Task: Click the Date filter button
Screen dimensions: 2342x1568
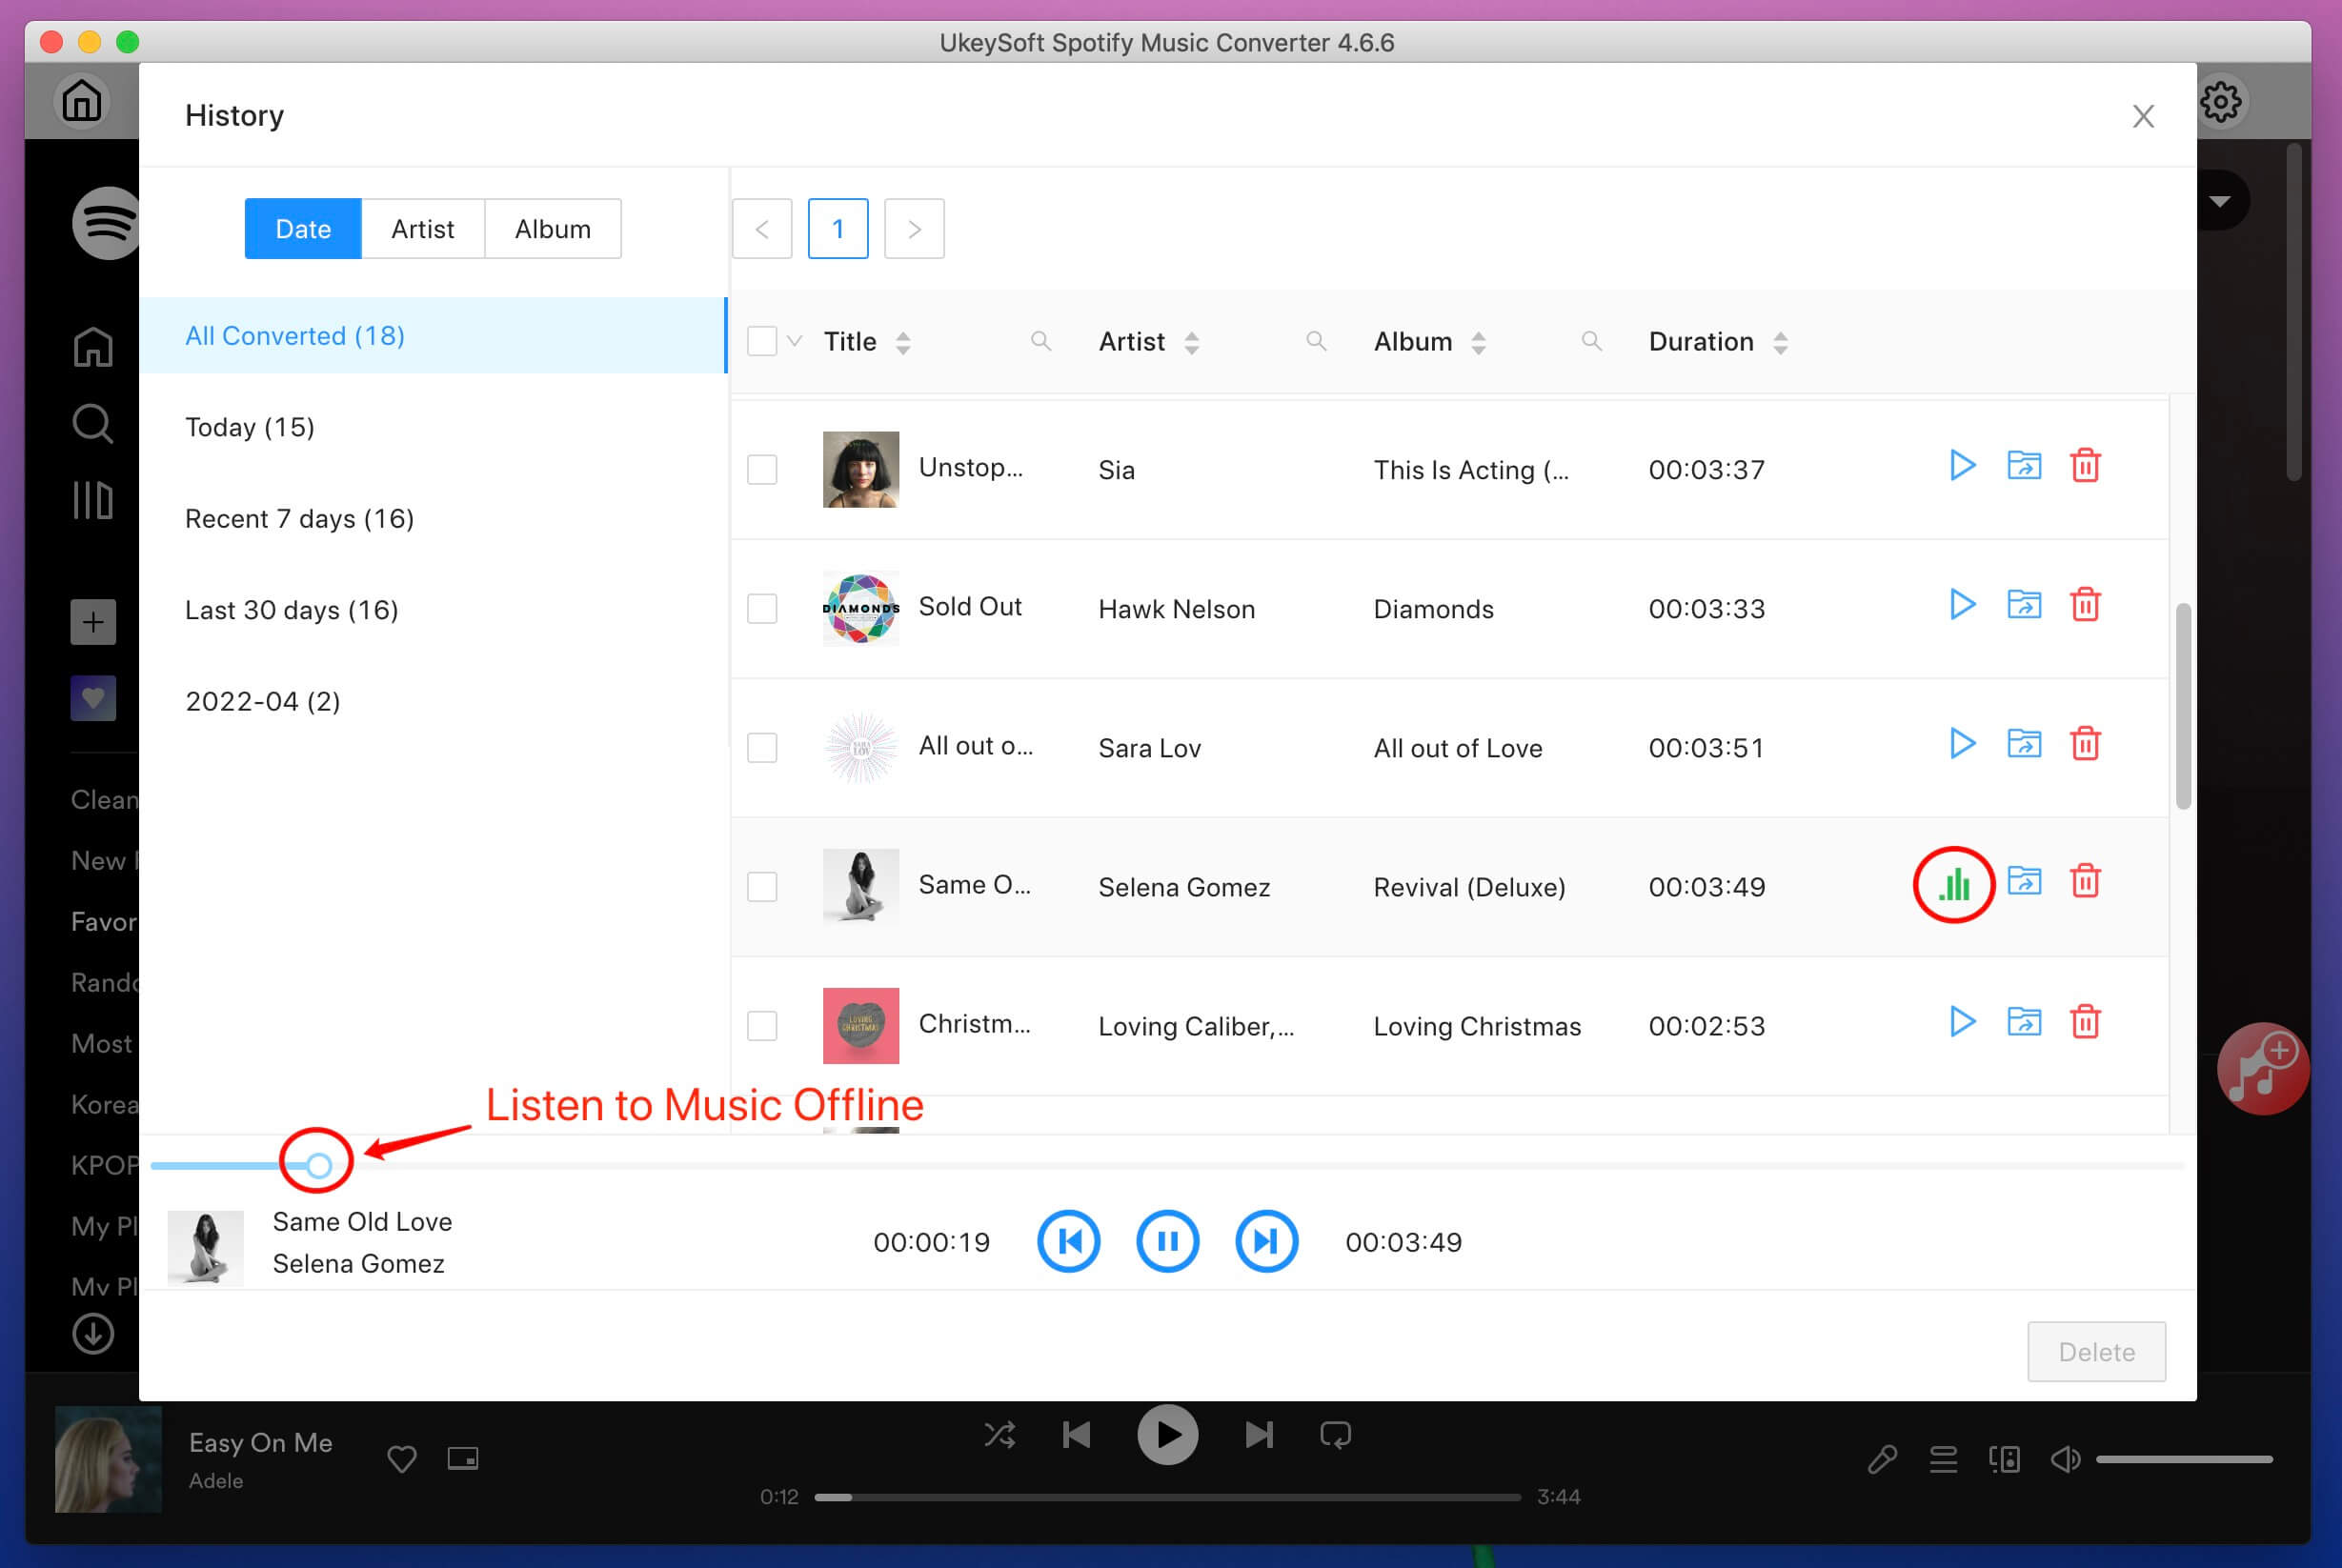Action: click(303, 230)
